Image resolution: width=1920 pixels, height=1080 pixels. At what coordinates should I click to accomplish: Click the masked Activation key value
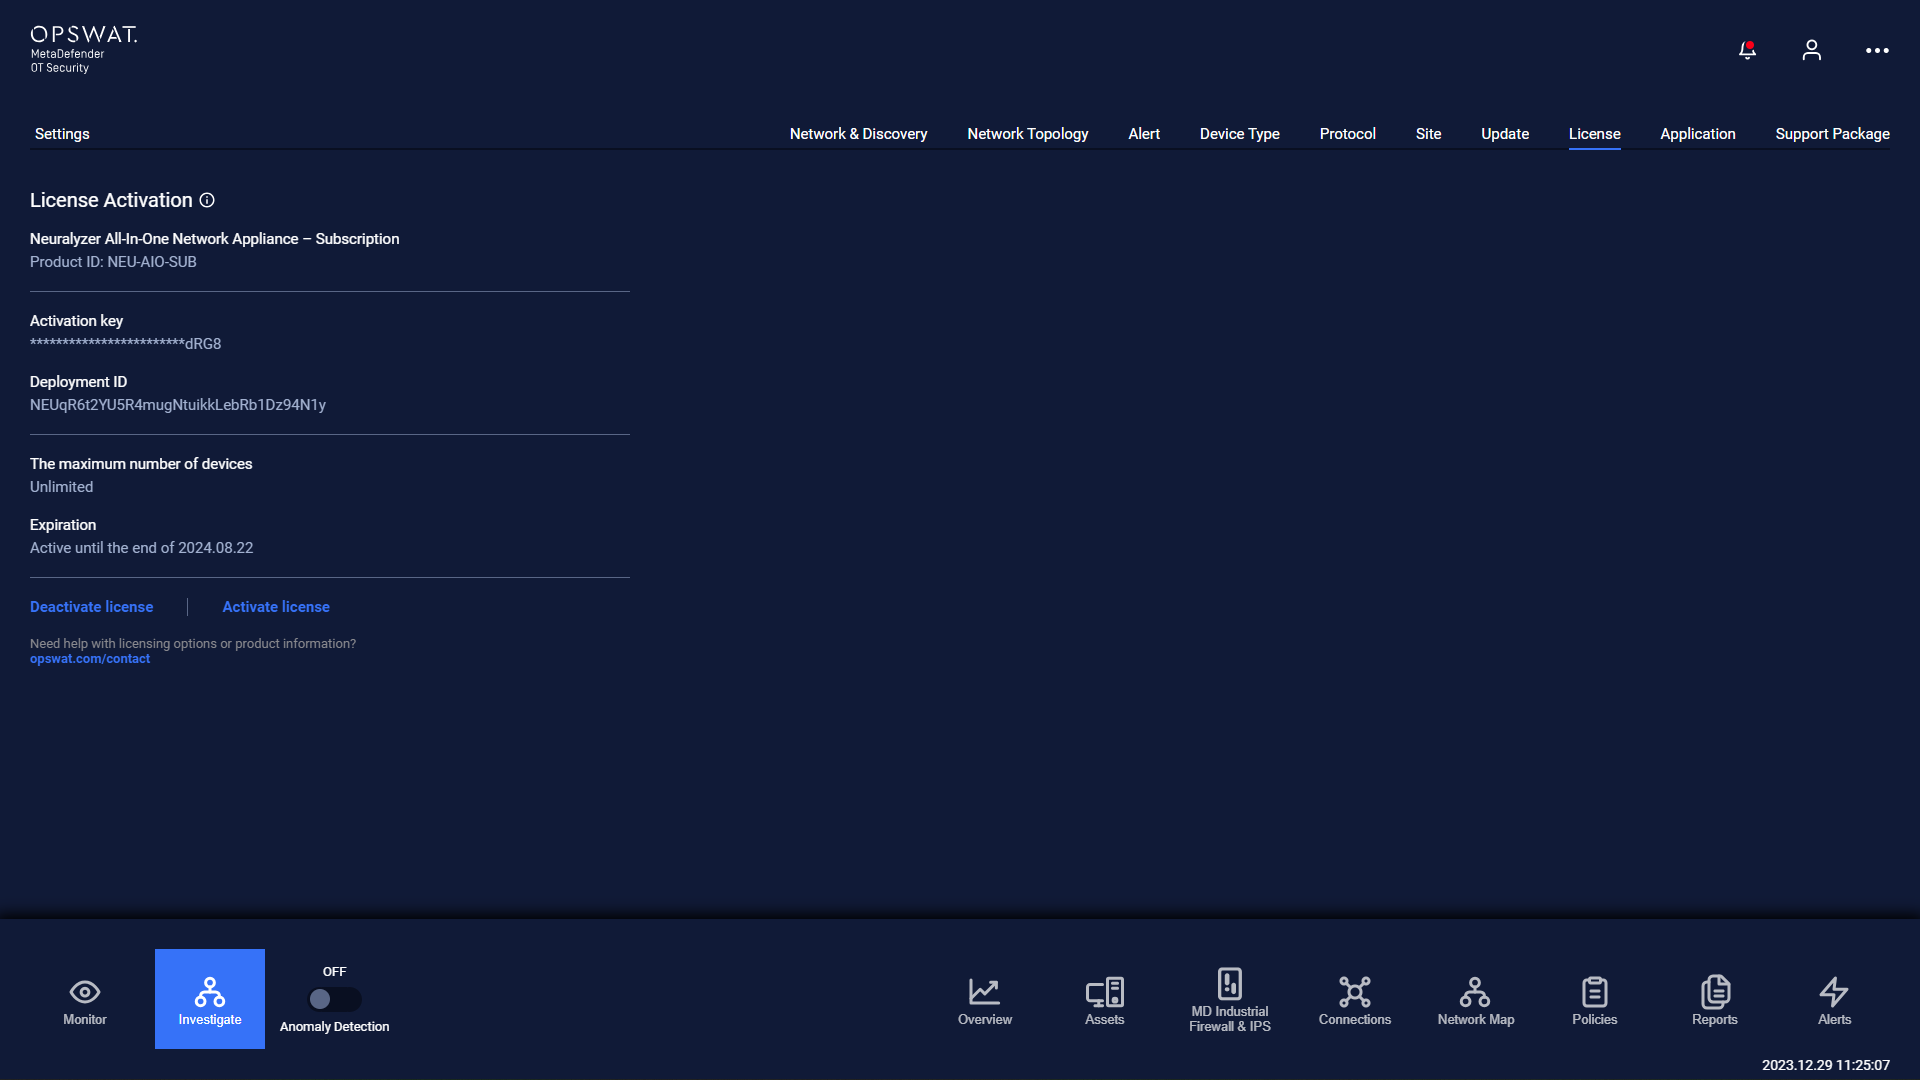click(x=125, y=344)
